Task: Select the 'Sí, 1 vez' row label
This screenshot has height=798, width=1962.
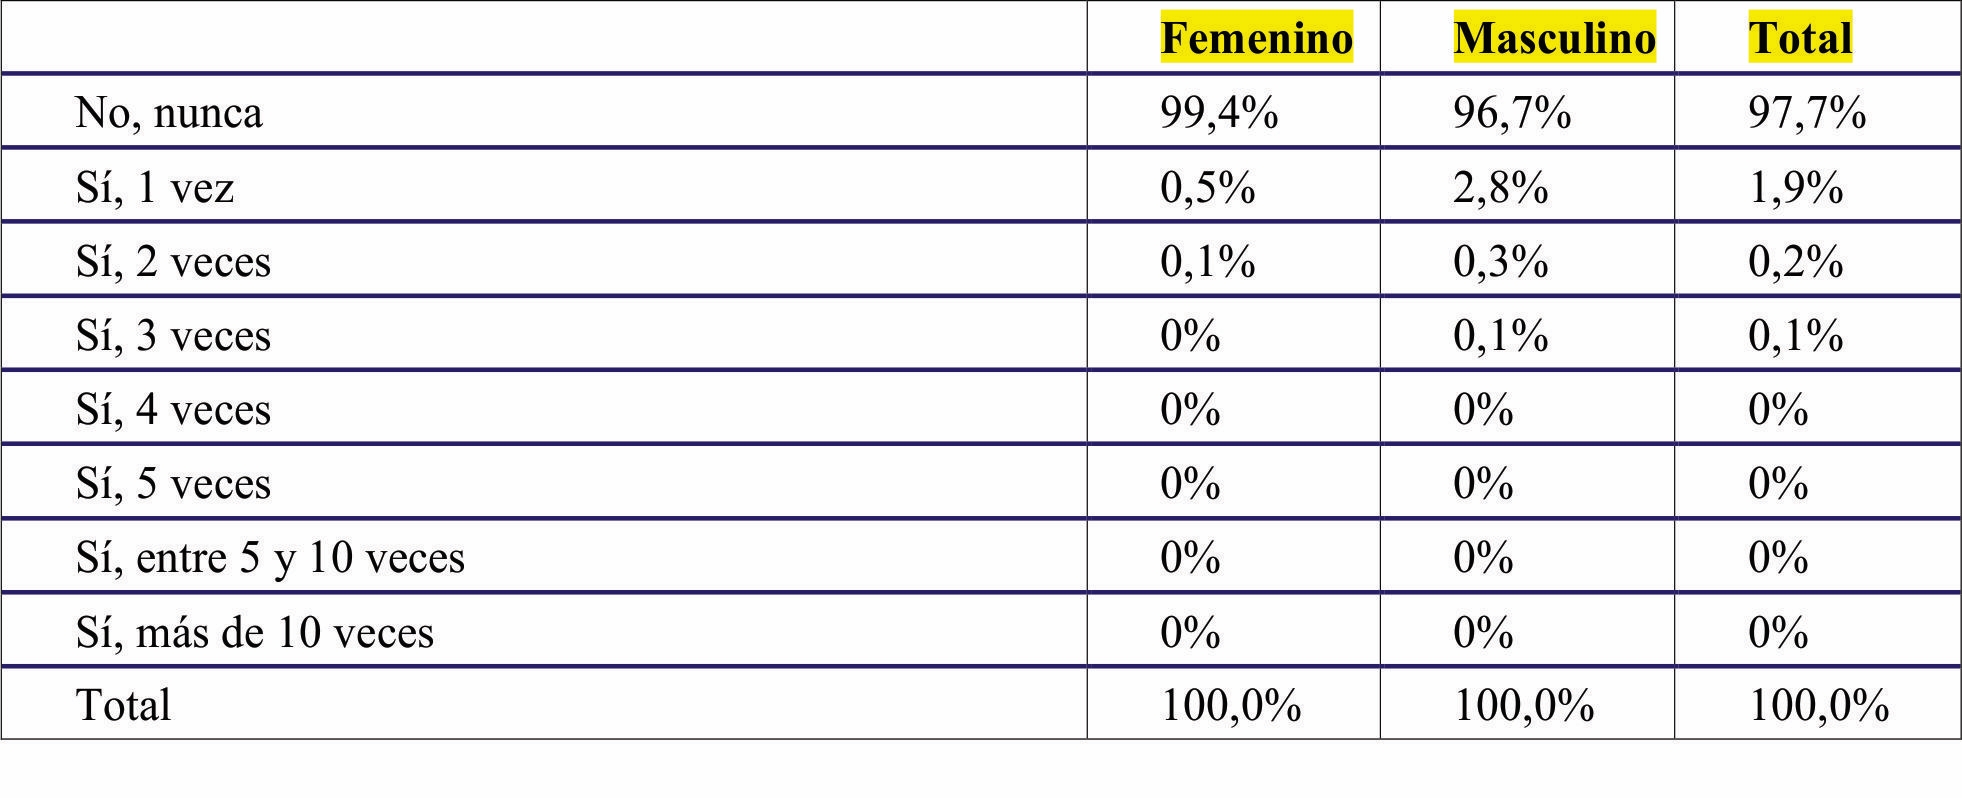Action: (155, 187)
